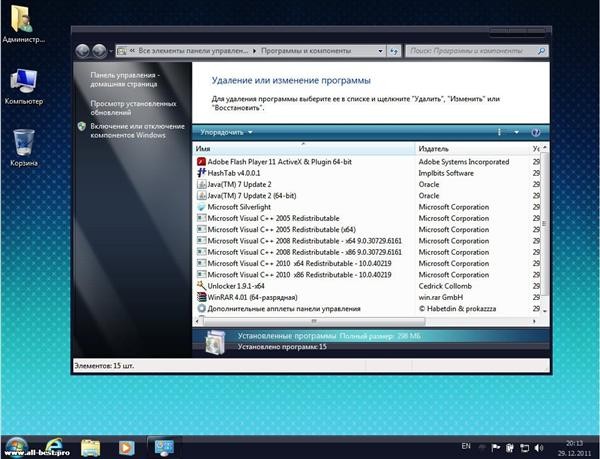Click the Forward navigation arrow
Viewport: 600px width, 459px height.
[99, 50]
